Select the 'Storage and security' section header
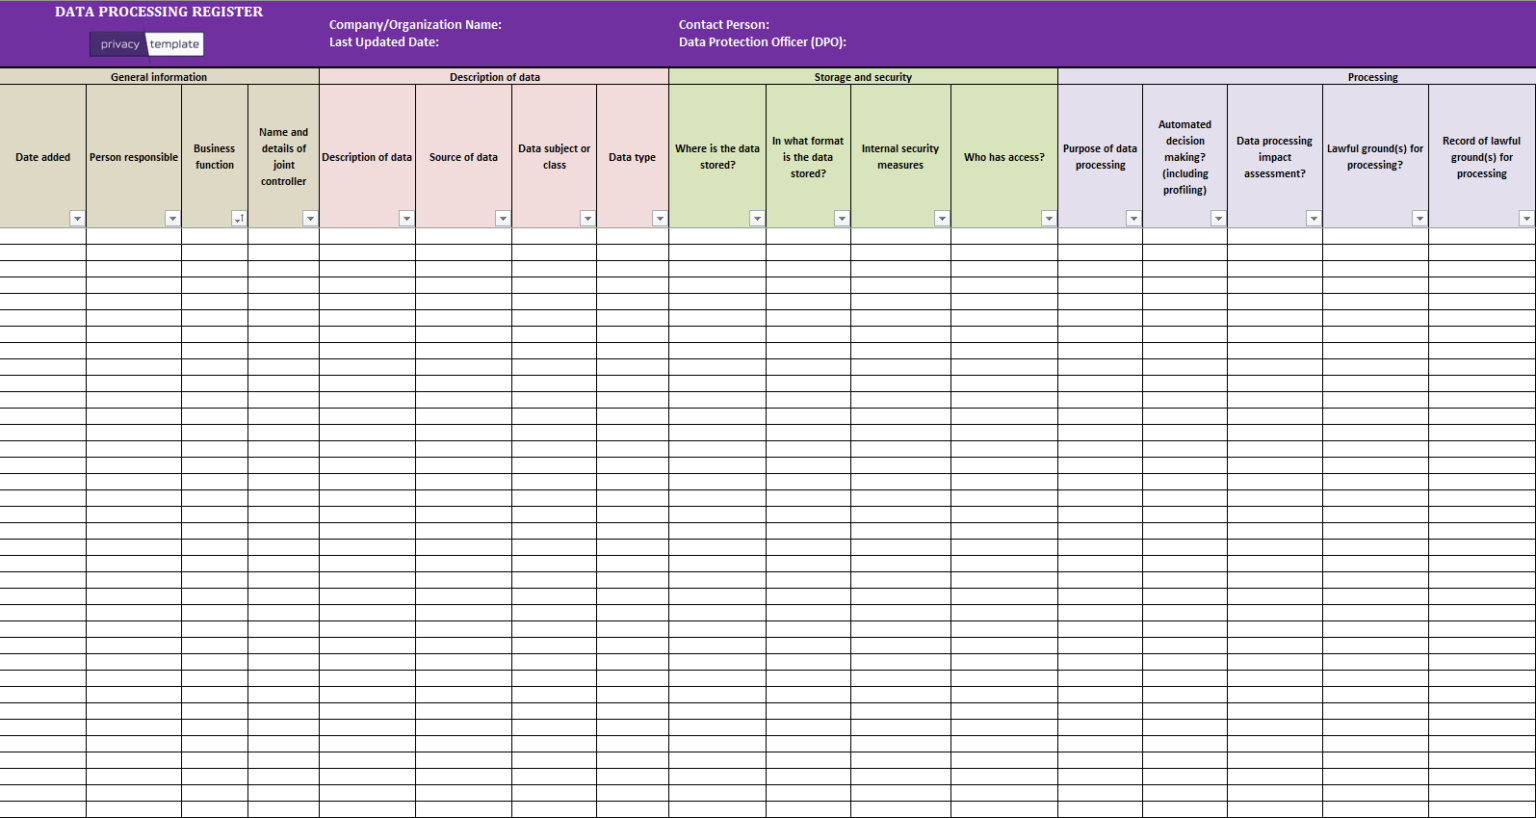This screenshot has height=818, width=1536. tap(862, 76)
